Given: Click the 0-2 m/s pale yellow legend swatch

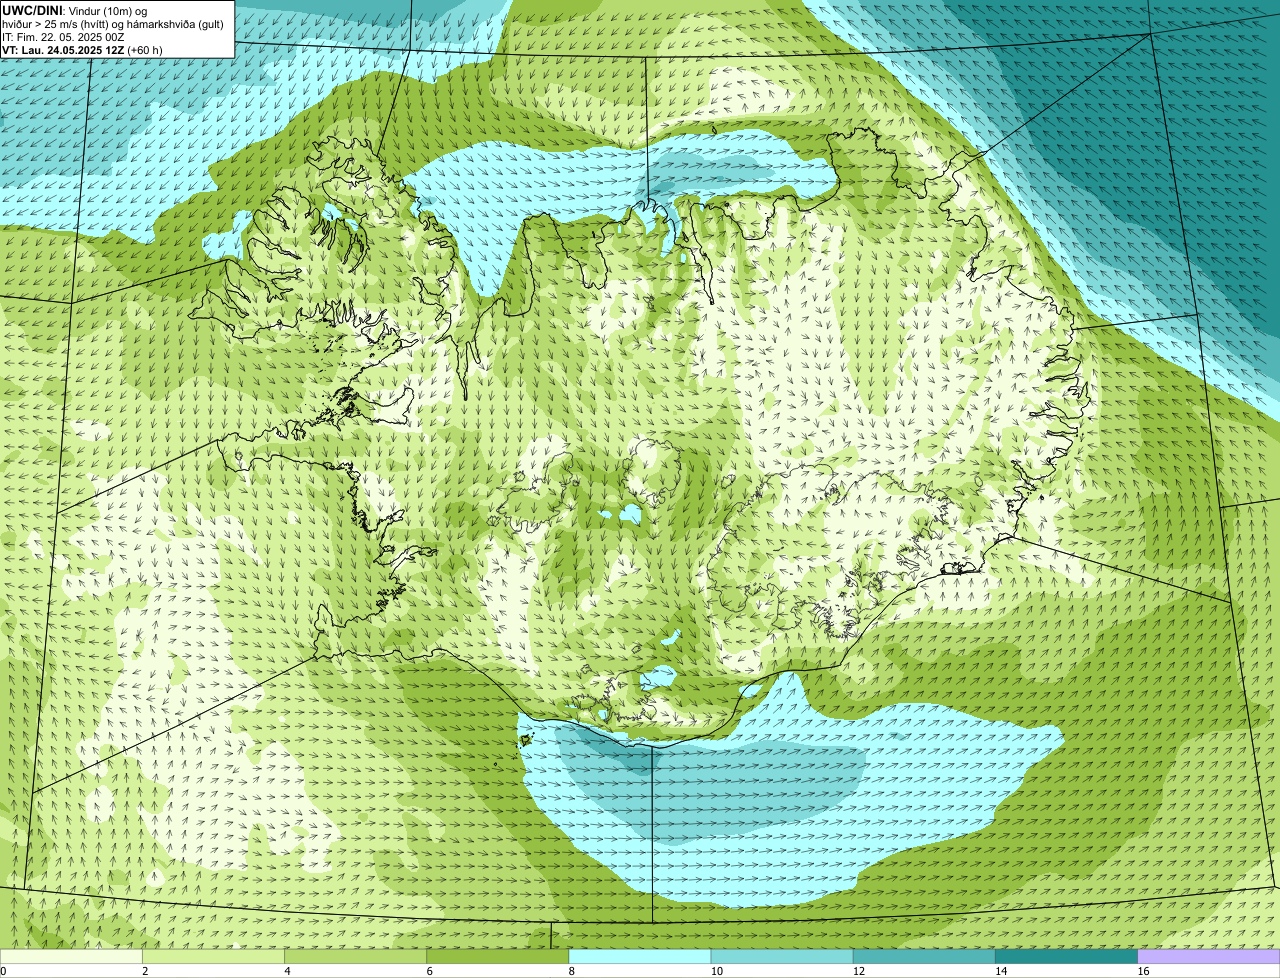Looking at the screenshot, I should pyautogui.click(x=71, y=956).
